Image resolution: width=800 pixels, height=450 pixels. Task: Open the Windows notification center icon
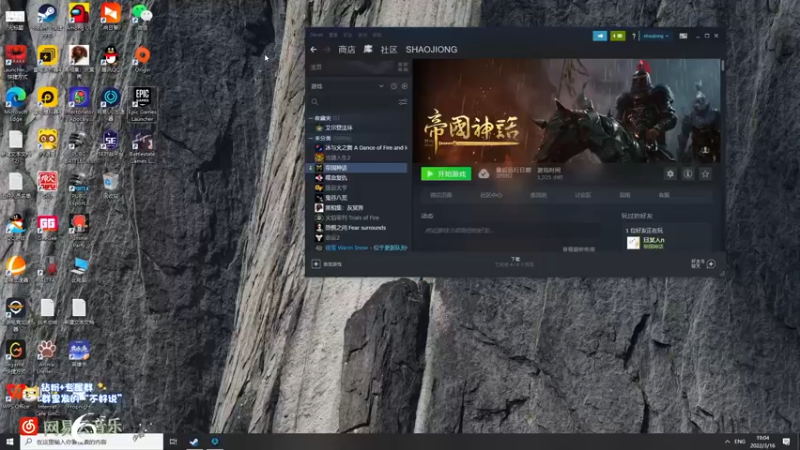[786, 441]
